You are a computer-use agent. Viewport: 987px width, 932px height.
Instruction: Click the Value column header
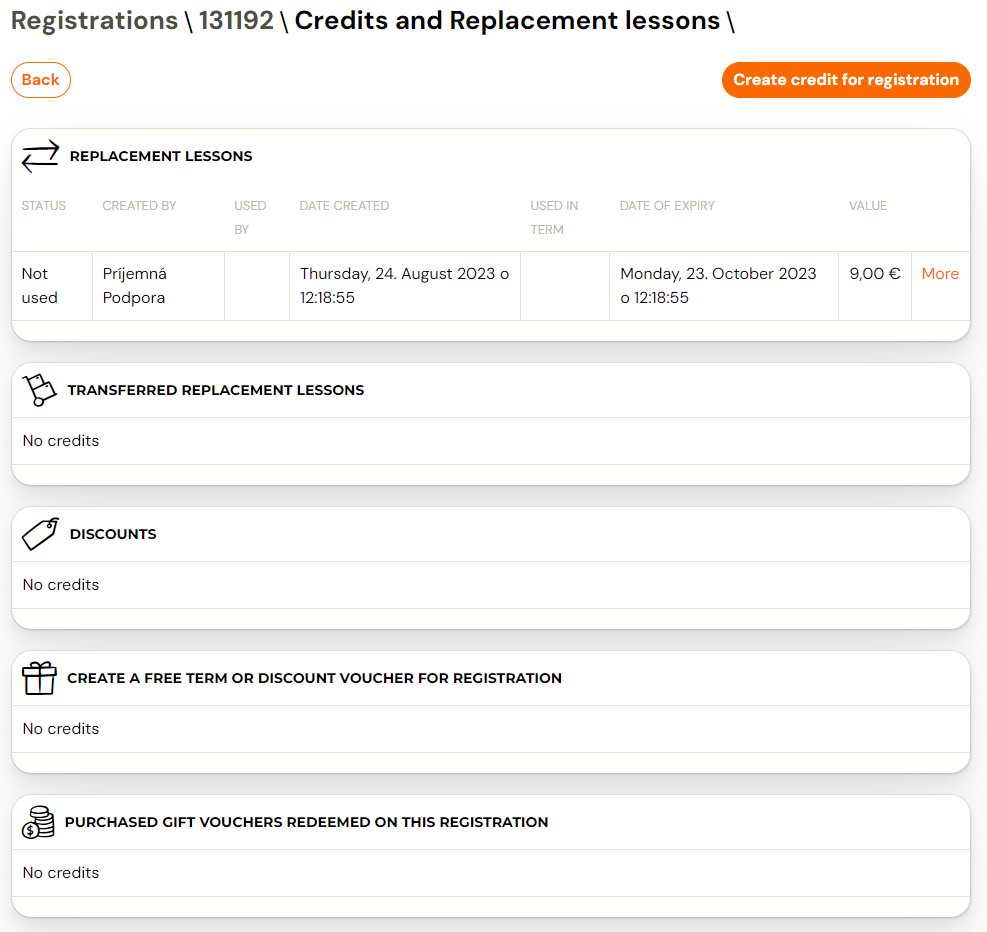pos(868,206)
